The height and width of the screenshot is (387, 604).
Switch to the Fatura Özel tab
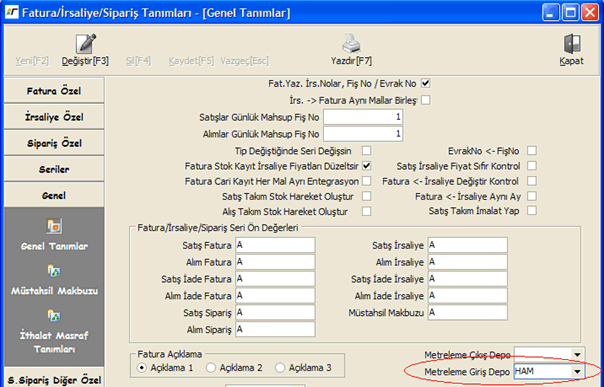coord(54,91)
